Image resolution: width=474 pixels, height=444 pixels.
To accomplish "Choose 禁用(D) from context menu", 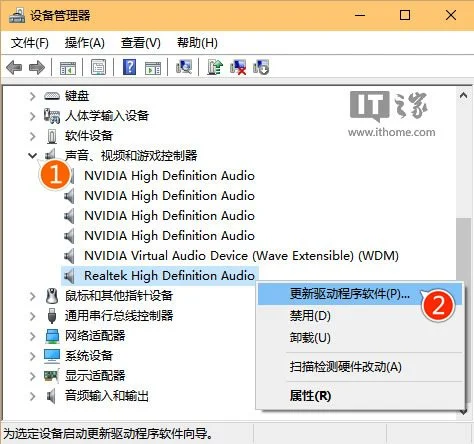I will (x=360, y=316).
